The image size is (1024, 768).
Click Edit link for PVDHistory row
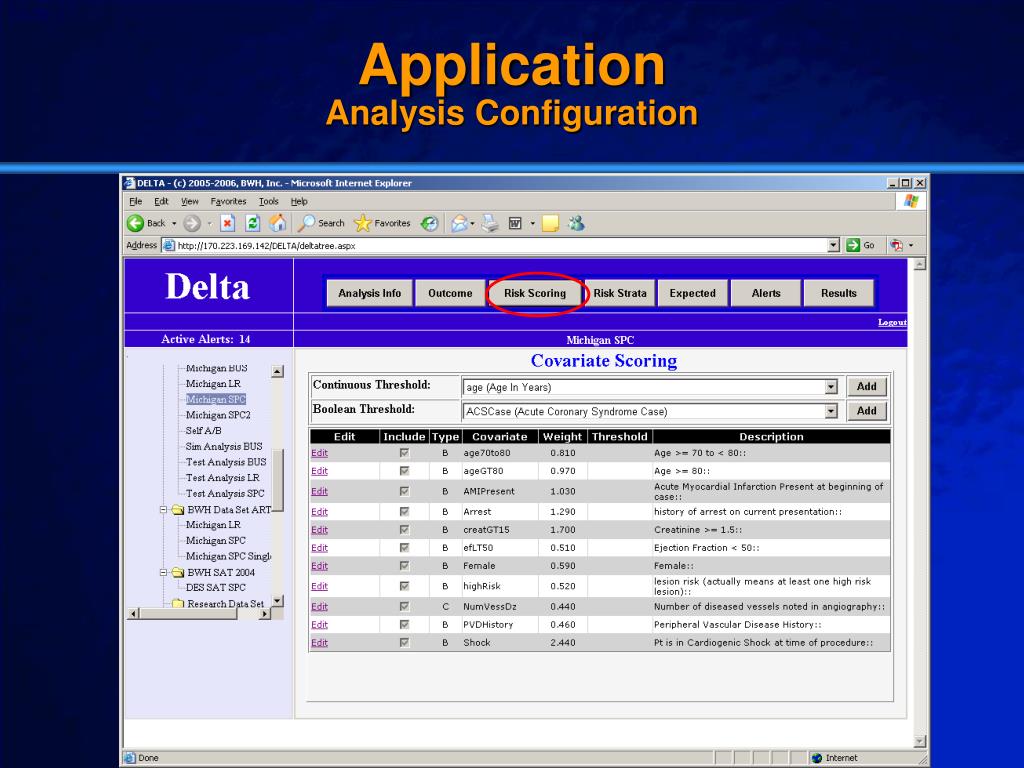pyautogui.click(x=319, y=625)
